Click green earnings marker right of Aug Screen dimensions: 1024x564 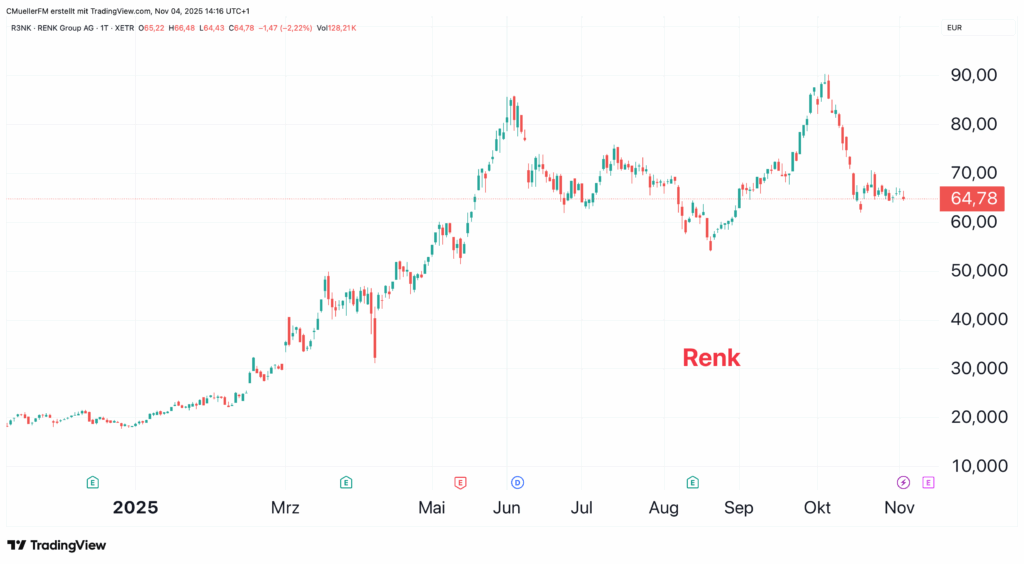(x=692, y=482)
